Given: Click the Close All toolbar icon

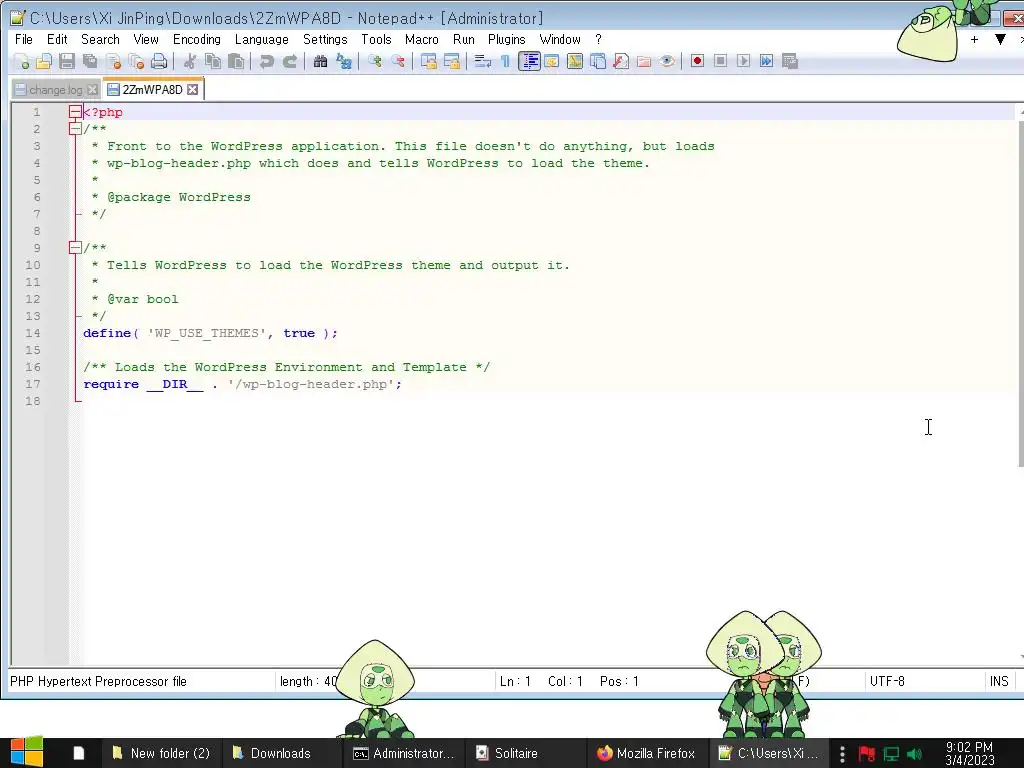Looking at the screenshot, I should tap(136, 61).
